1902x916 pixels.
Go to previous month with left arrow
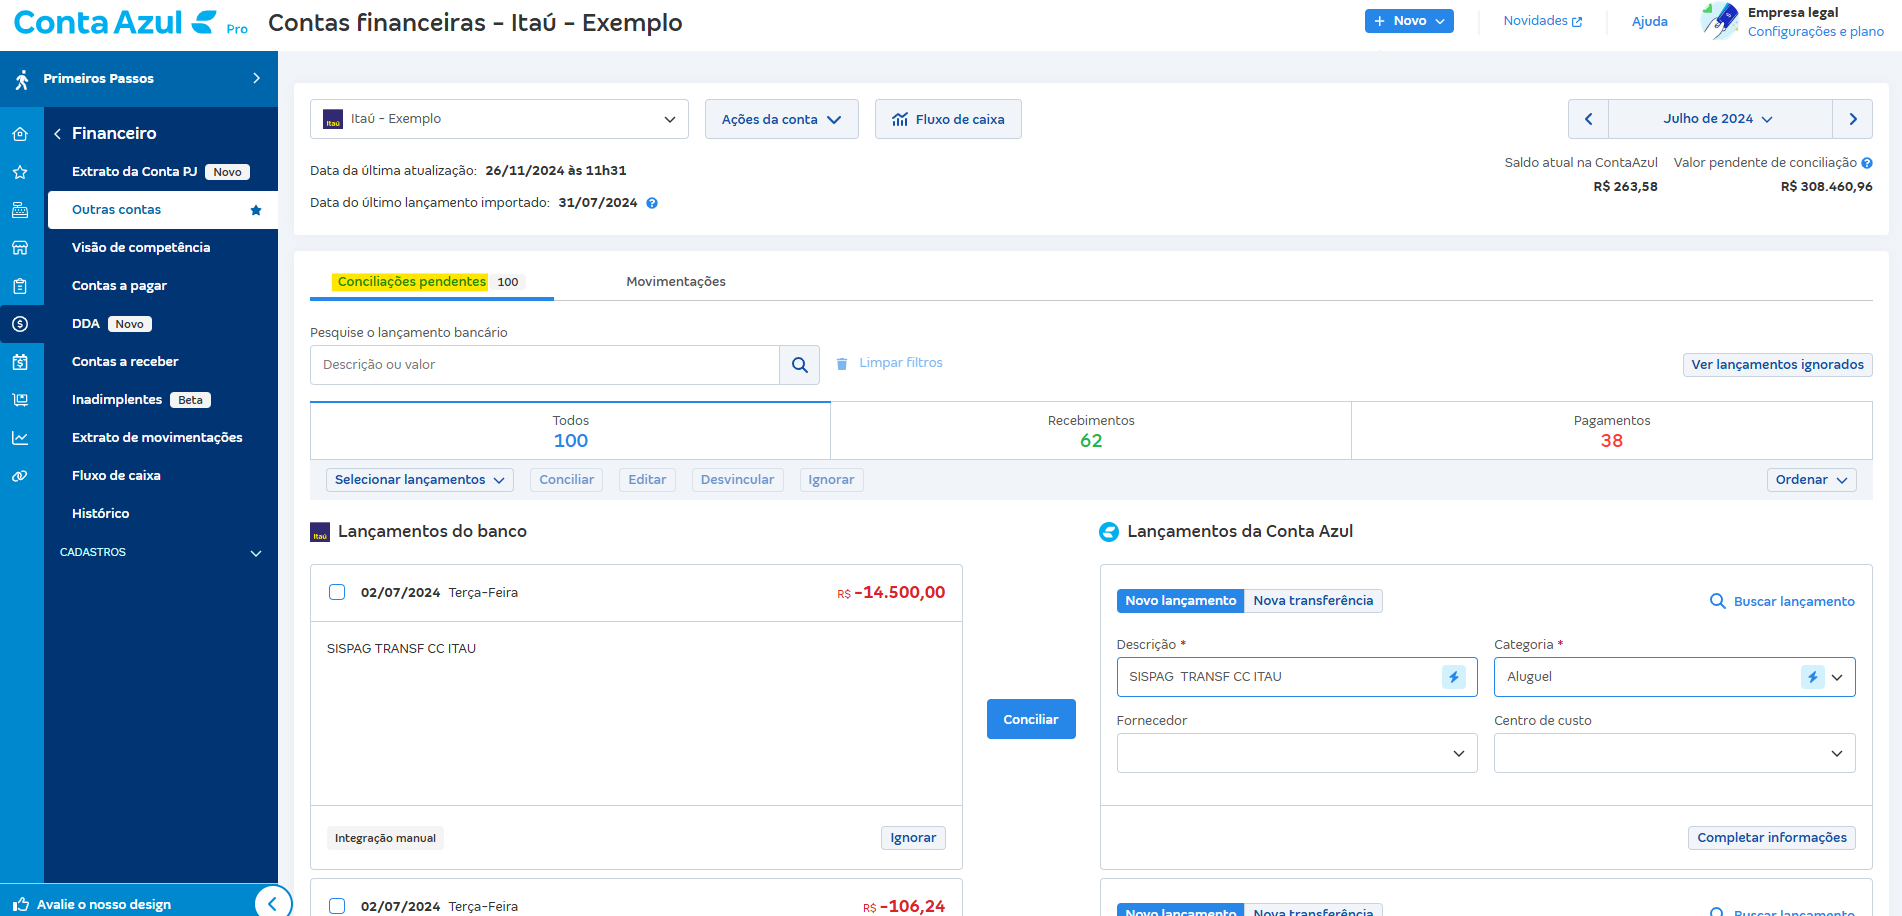click(1588, 119)
